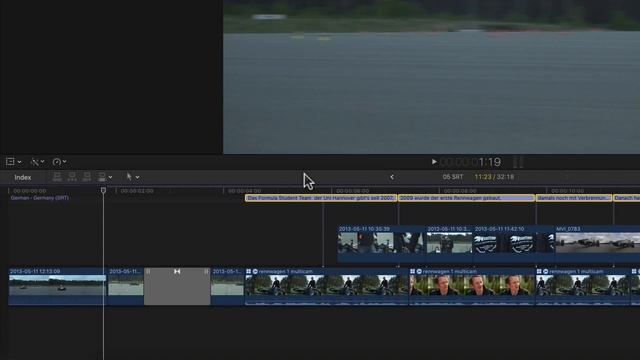Open the tool selection dropdown chevron
Image resolution: width=640 pixels, height=360 pixels.
point(138,177)
